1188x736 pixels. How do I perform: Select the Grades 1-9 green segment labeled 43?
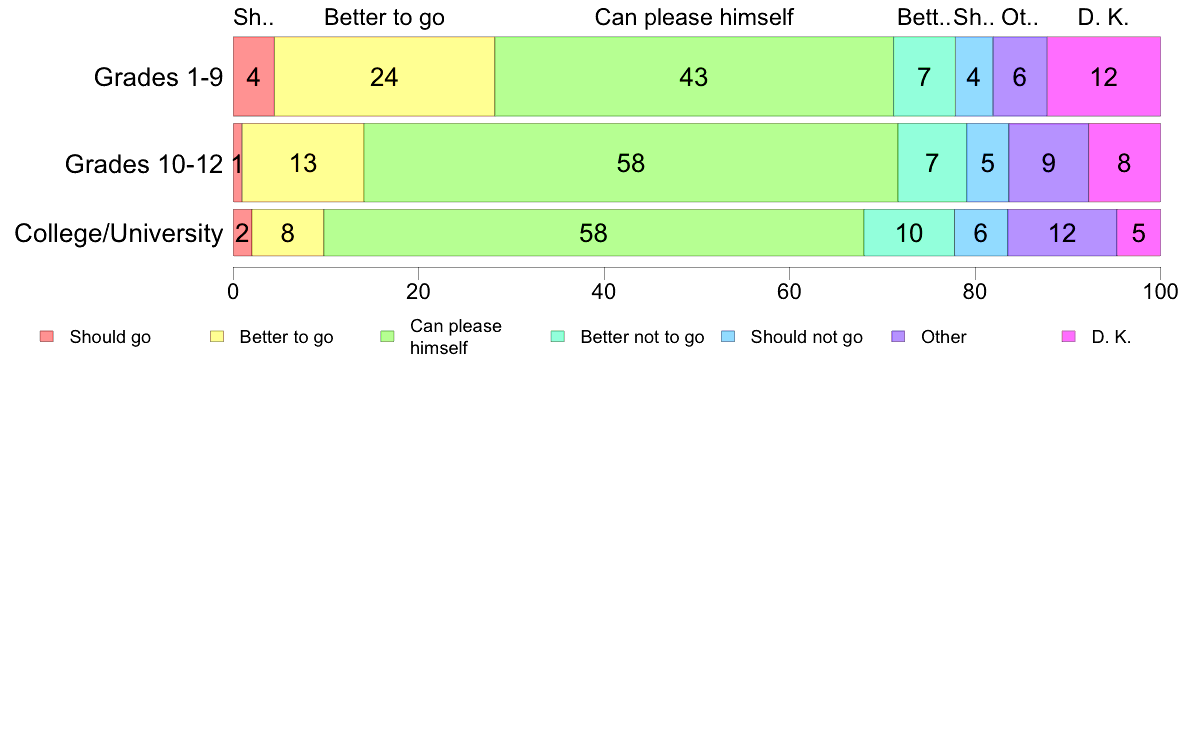coord(694,77)
